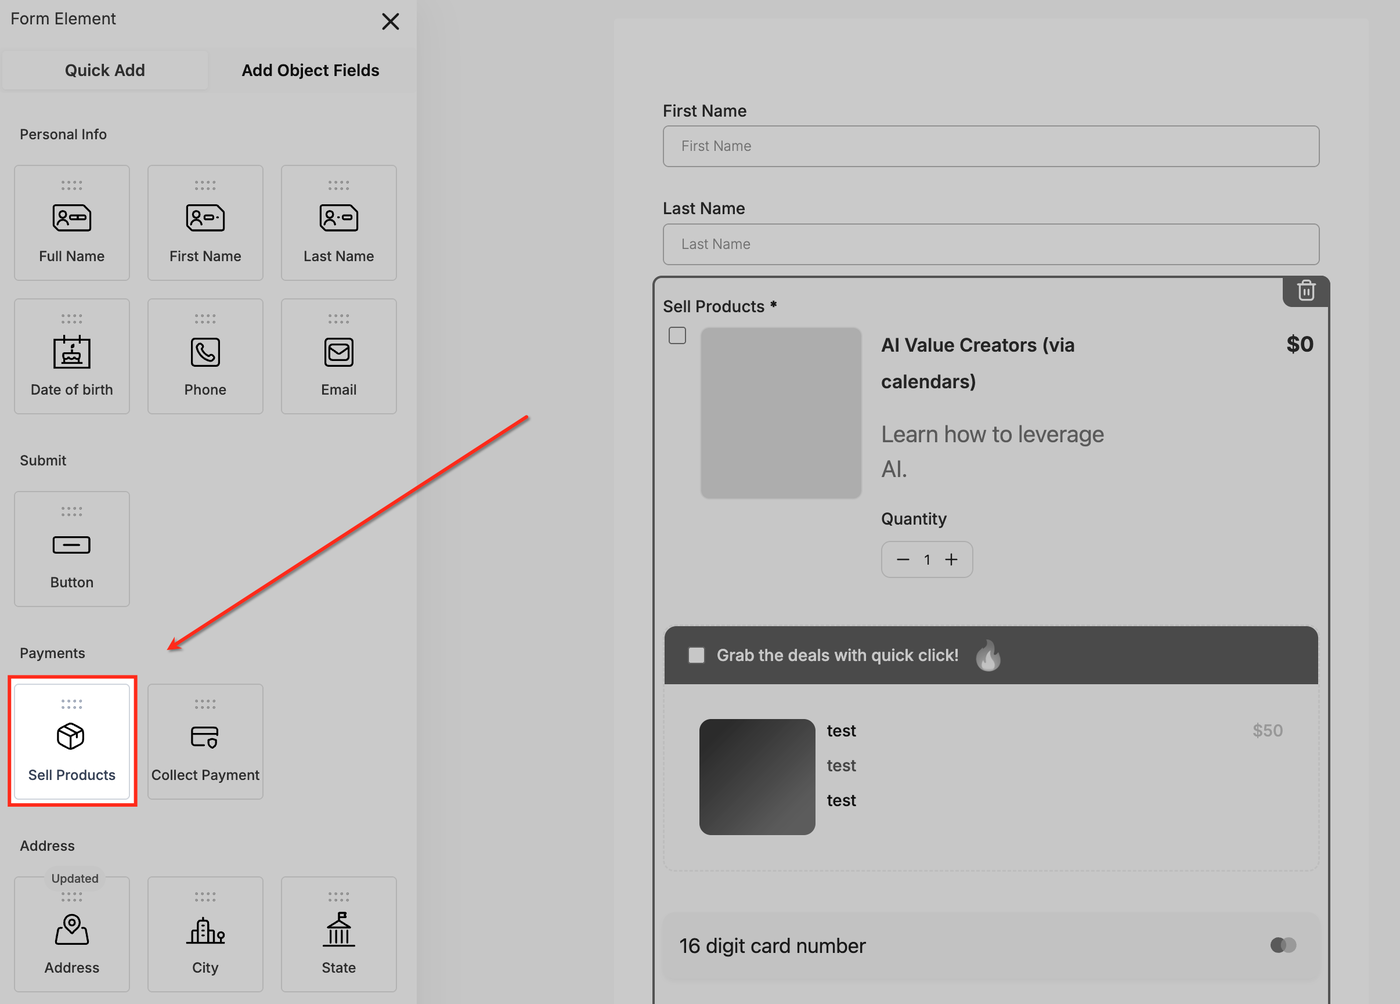This screenshot has height=1004, width=1400.
Task: Add the Phone field element
Action: (205, 356)
